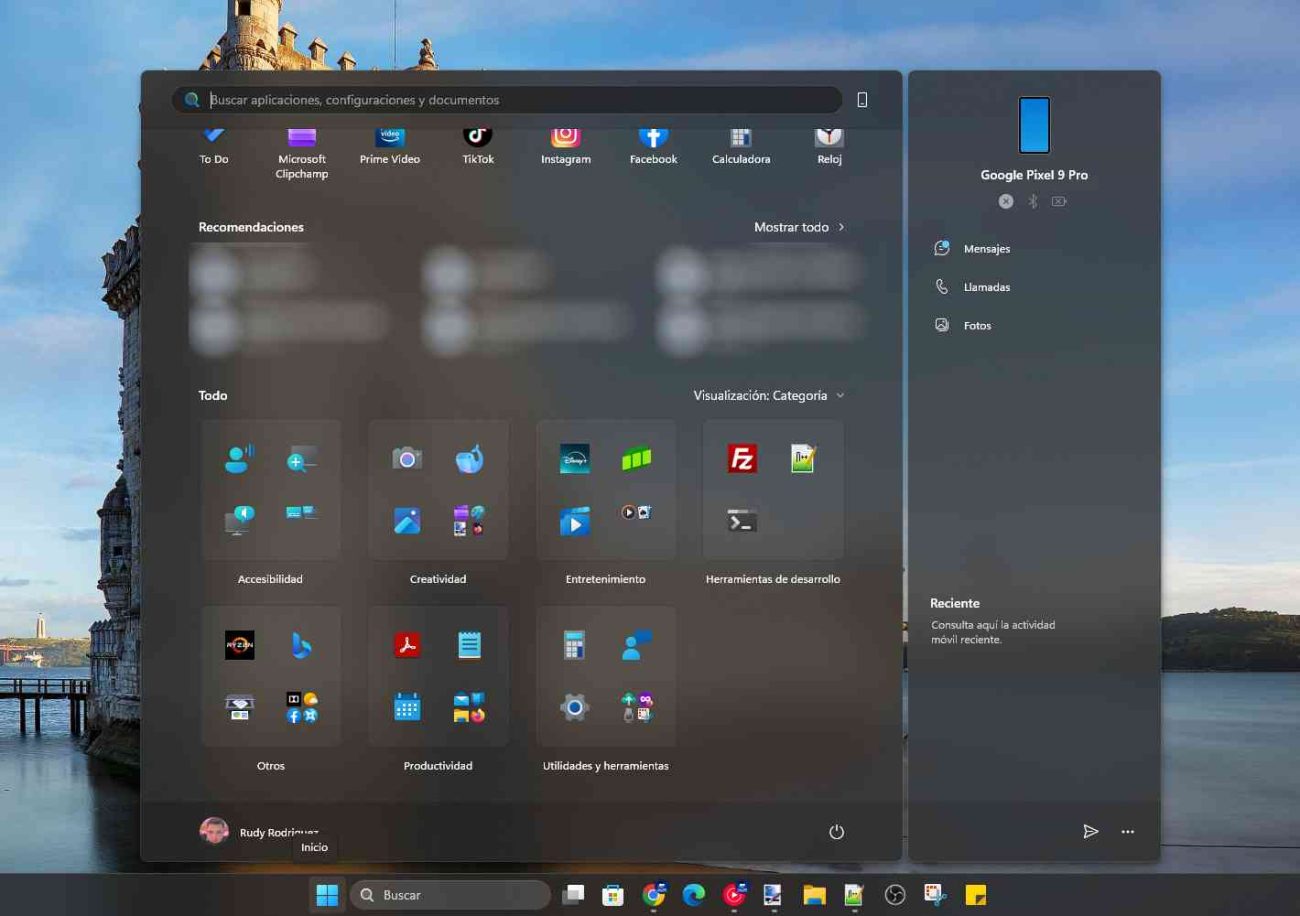Toggle the Bluetooth indicator under Google Pixel 9 Pro

[x=1032, y=201]
